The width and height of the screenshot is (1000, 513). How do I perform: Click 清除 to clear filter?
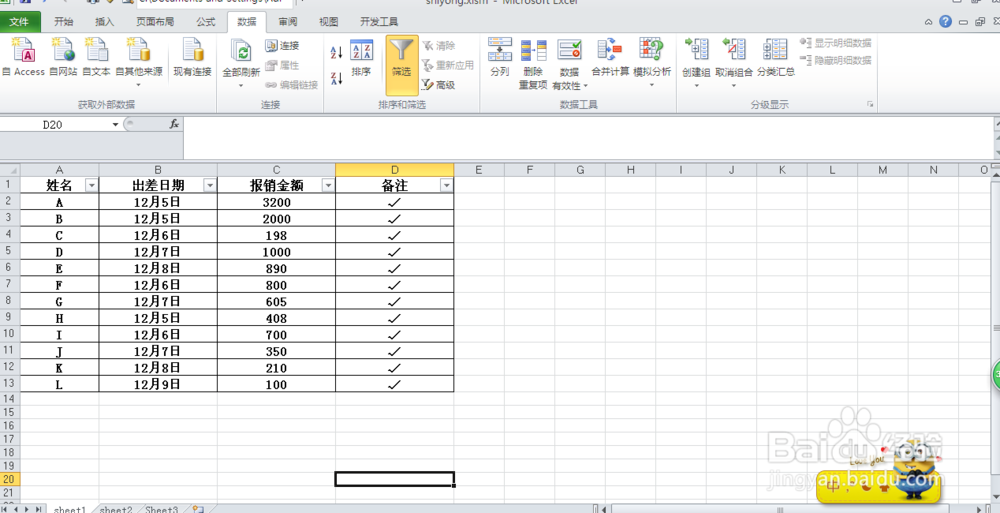pyautogui.click(x=439, y=46)
